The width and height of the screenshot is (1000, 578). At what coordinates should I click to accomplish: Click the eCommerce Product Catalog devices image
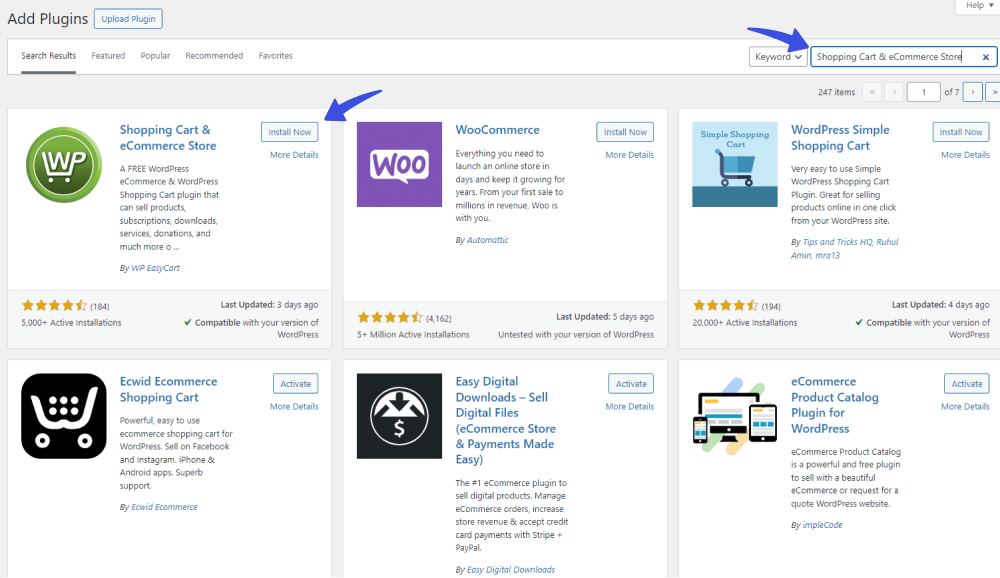click(x=735, y=416)
